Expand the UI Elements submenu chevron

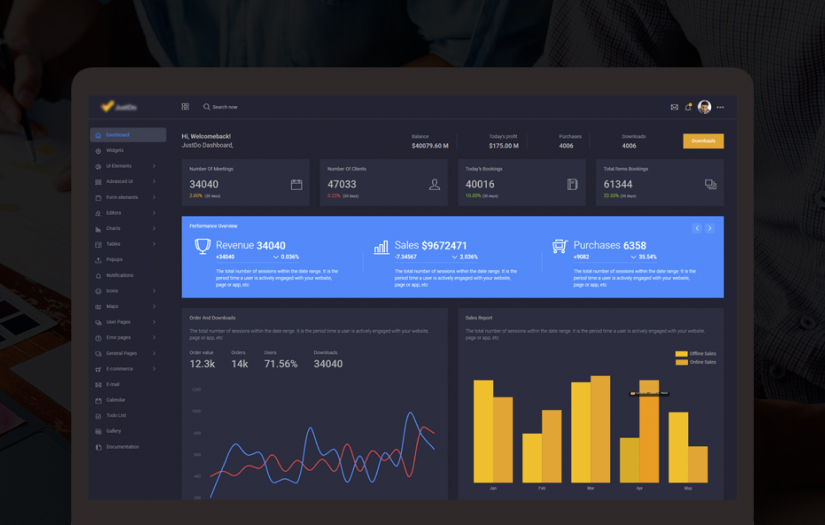click(x=154, y=166)
